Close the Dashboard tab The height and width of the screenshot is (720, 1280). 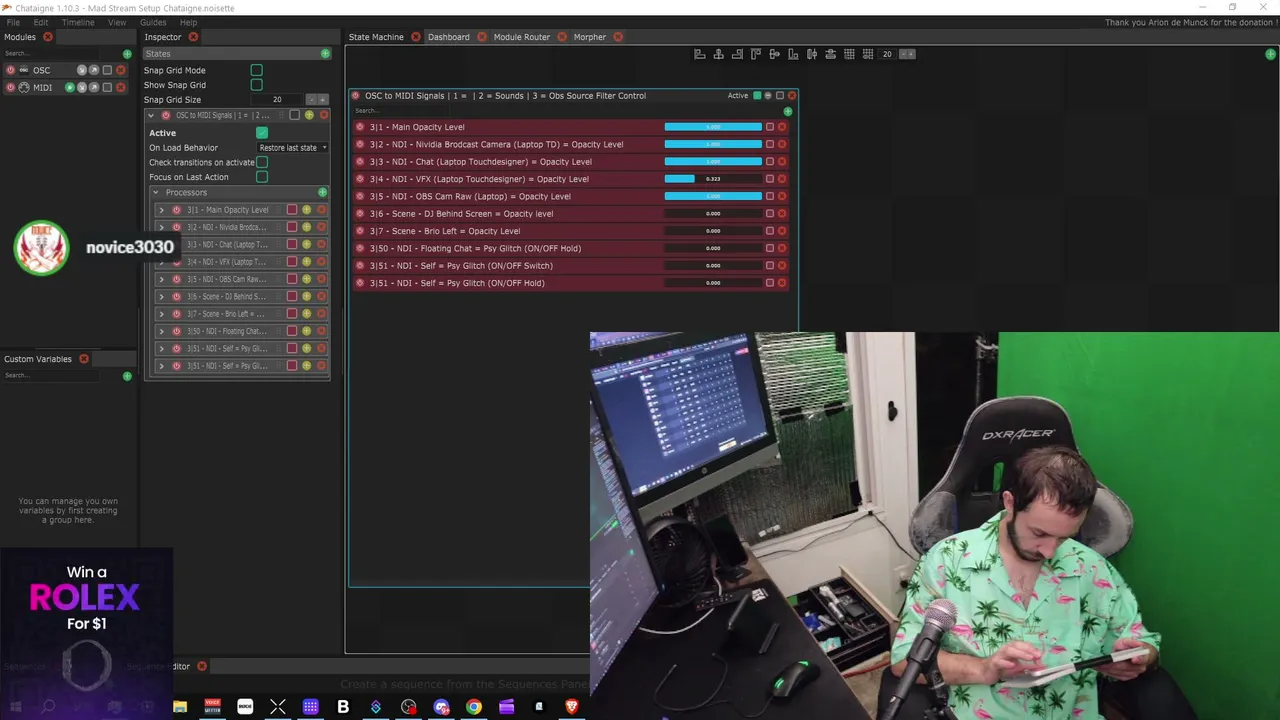pyautogui.click(x=482, y=37)
